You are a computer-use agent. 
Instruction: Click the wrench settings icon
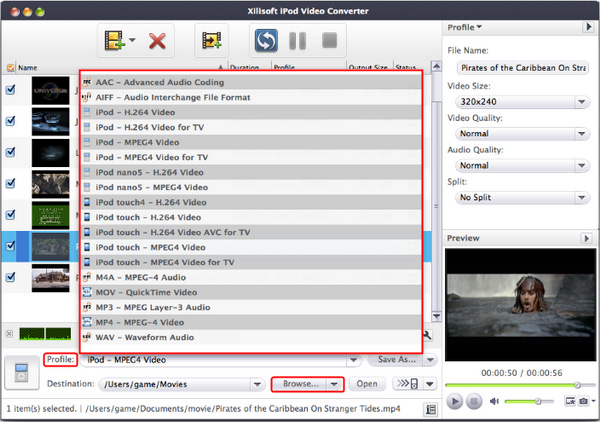point(427,335)
